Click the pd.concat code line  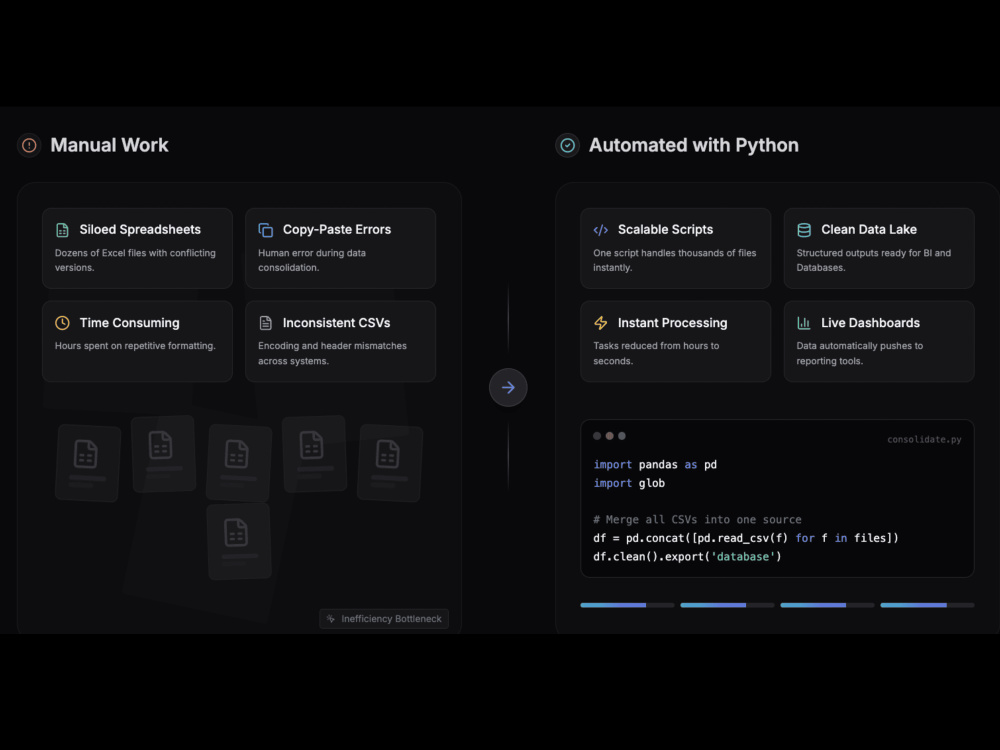[746, 538]
